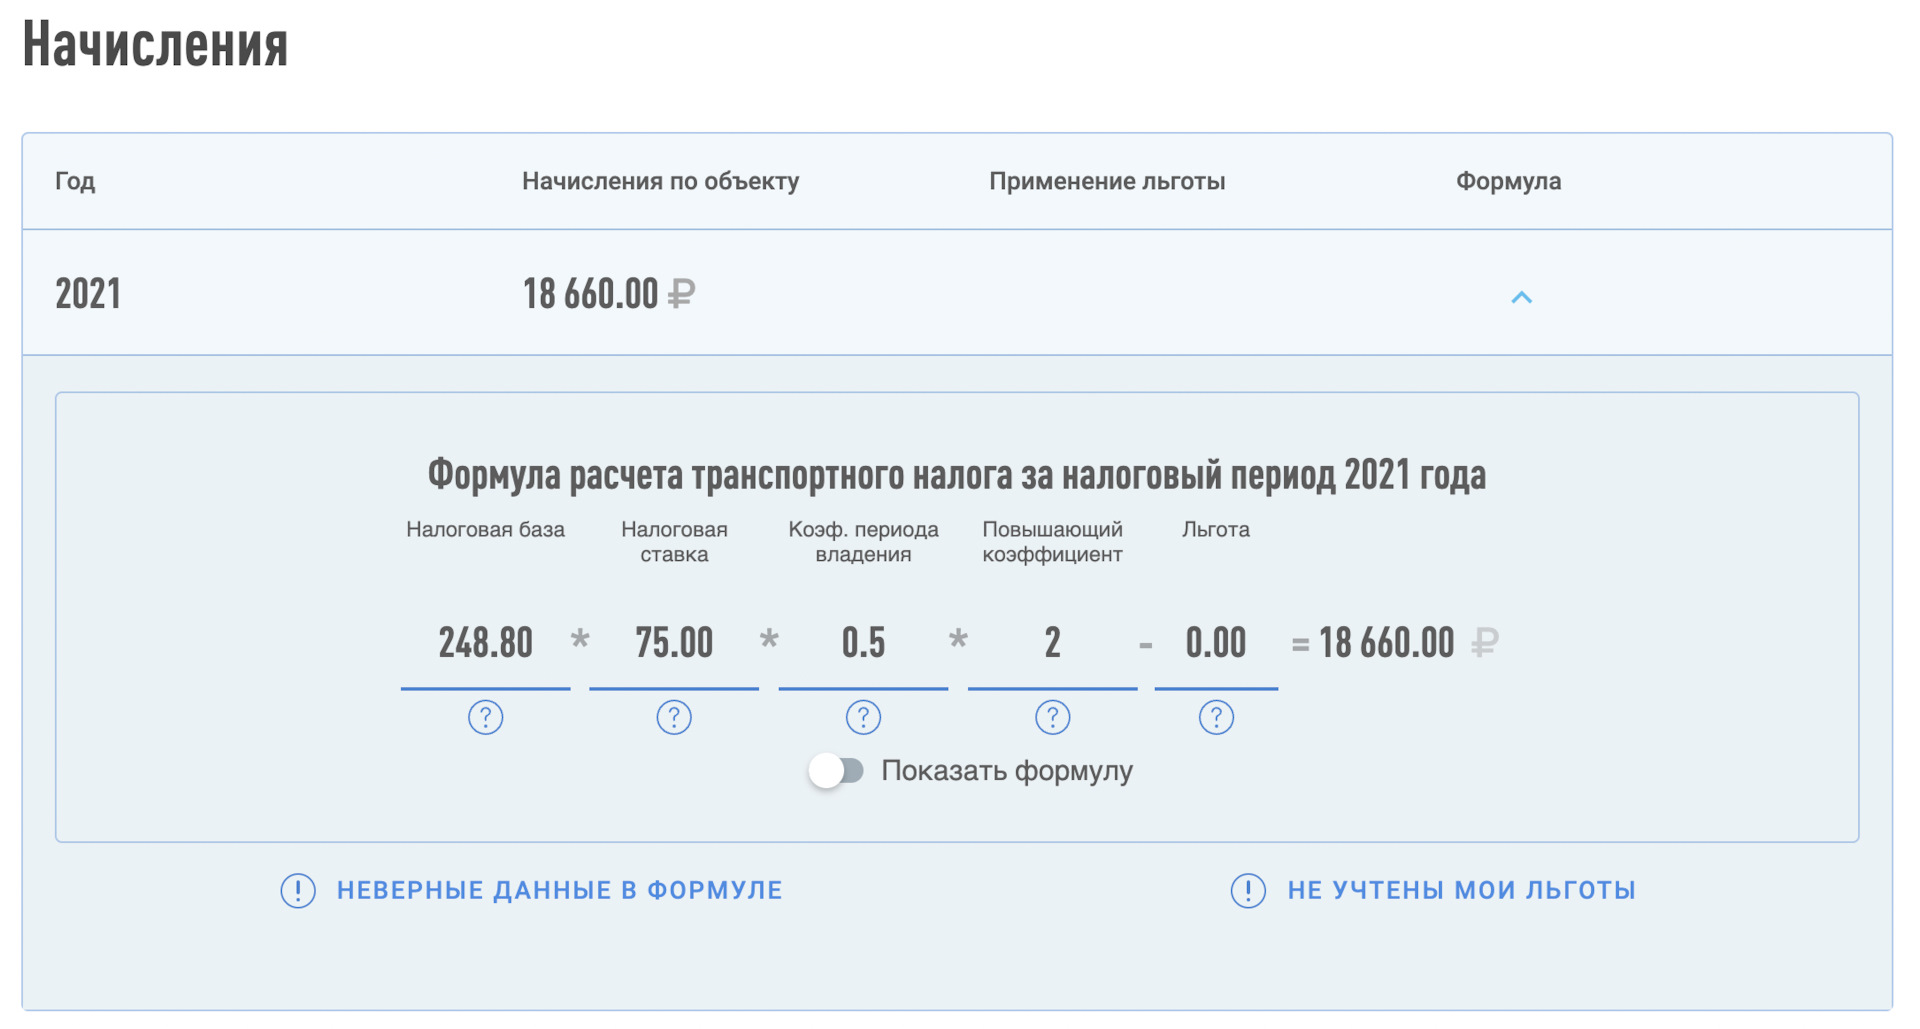1920x1029 pixels.
Task: Click the Начисления page heading
Action: (x=155, y=44)
